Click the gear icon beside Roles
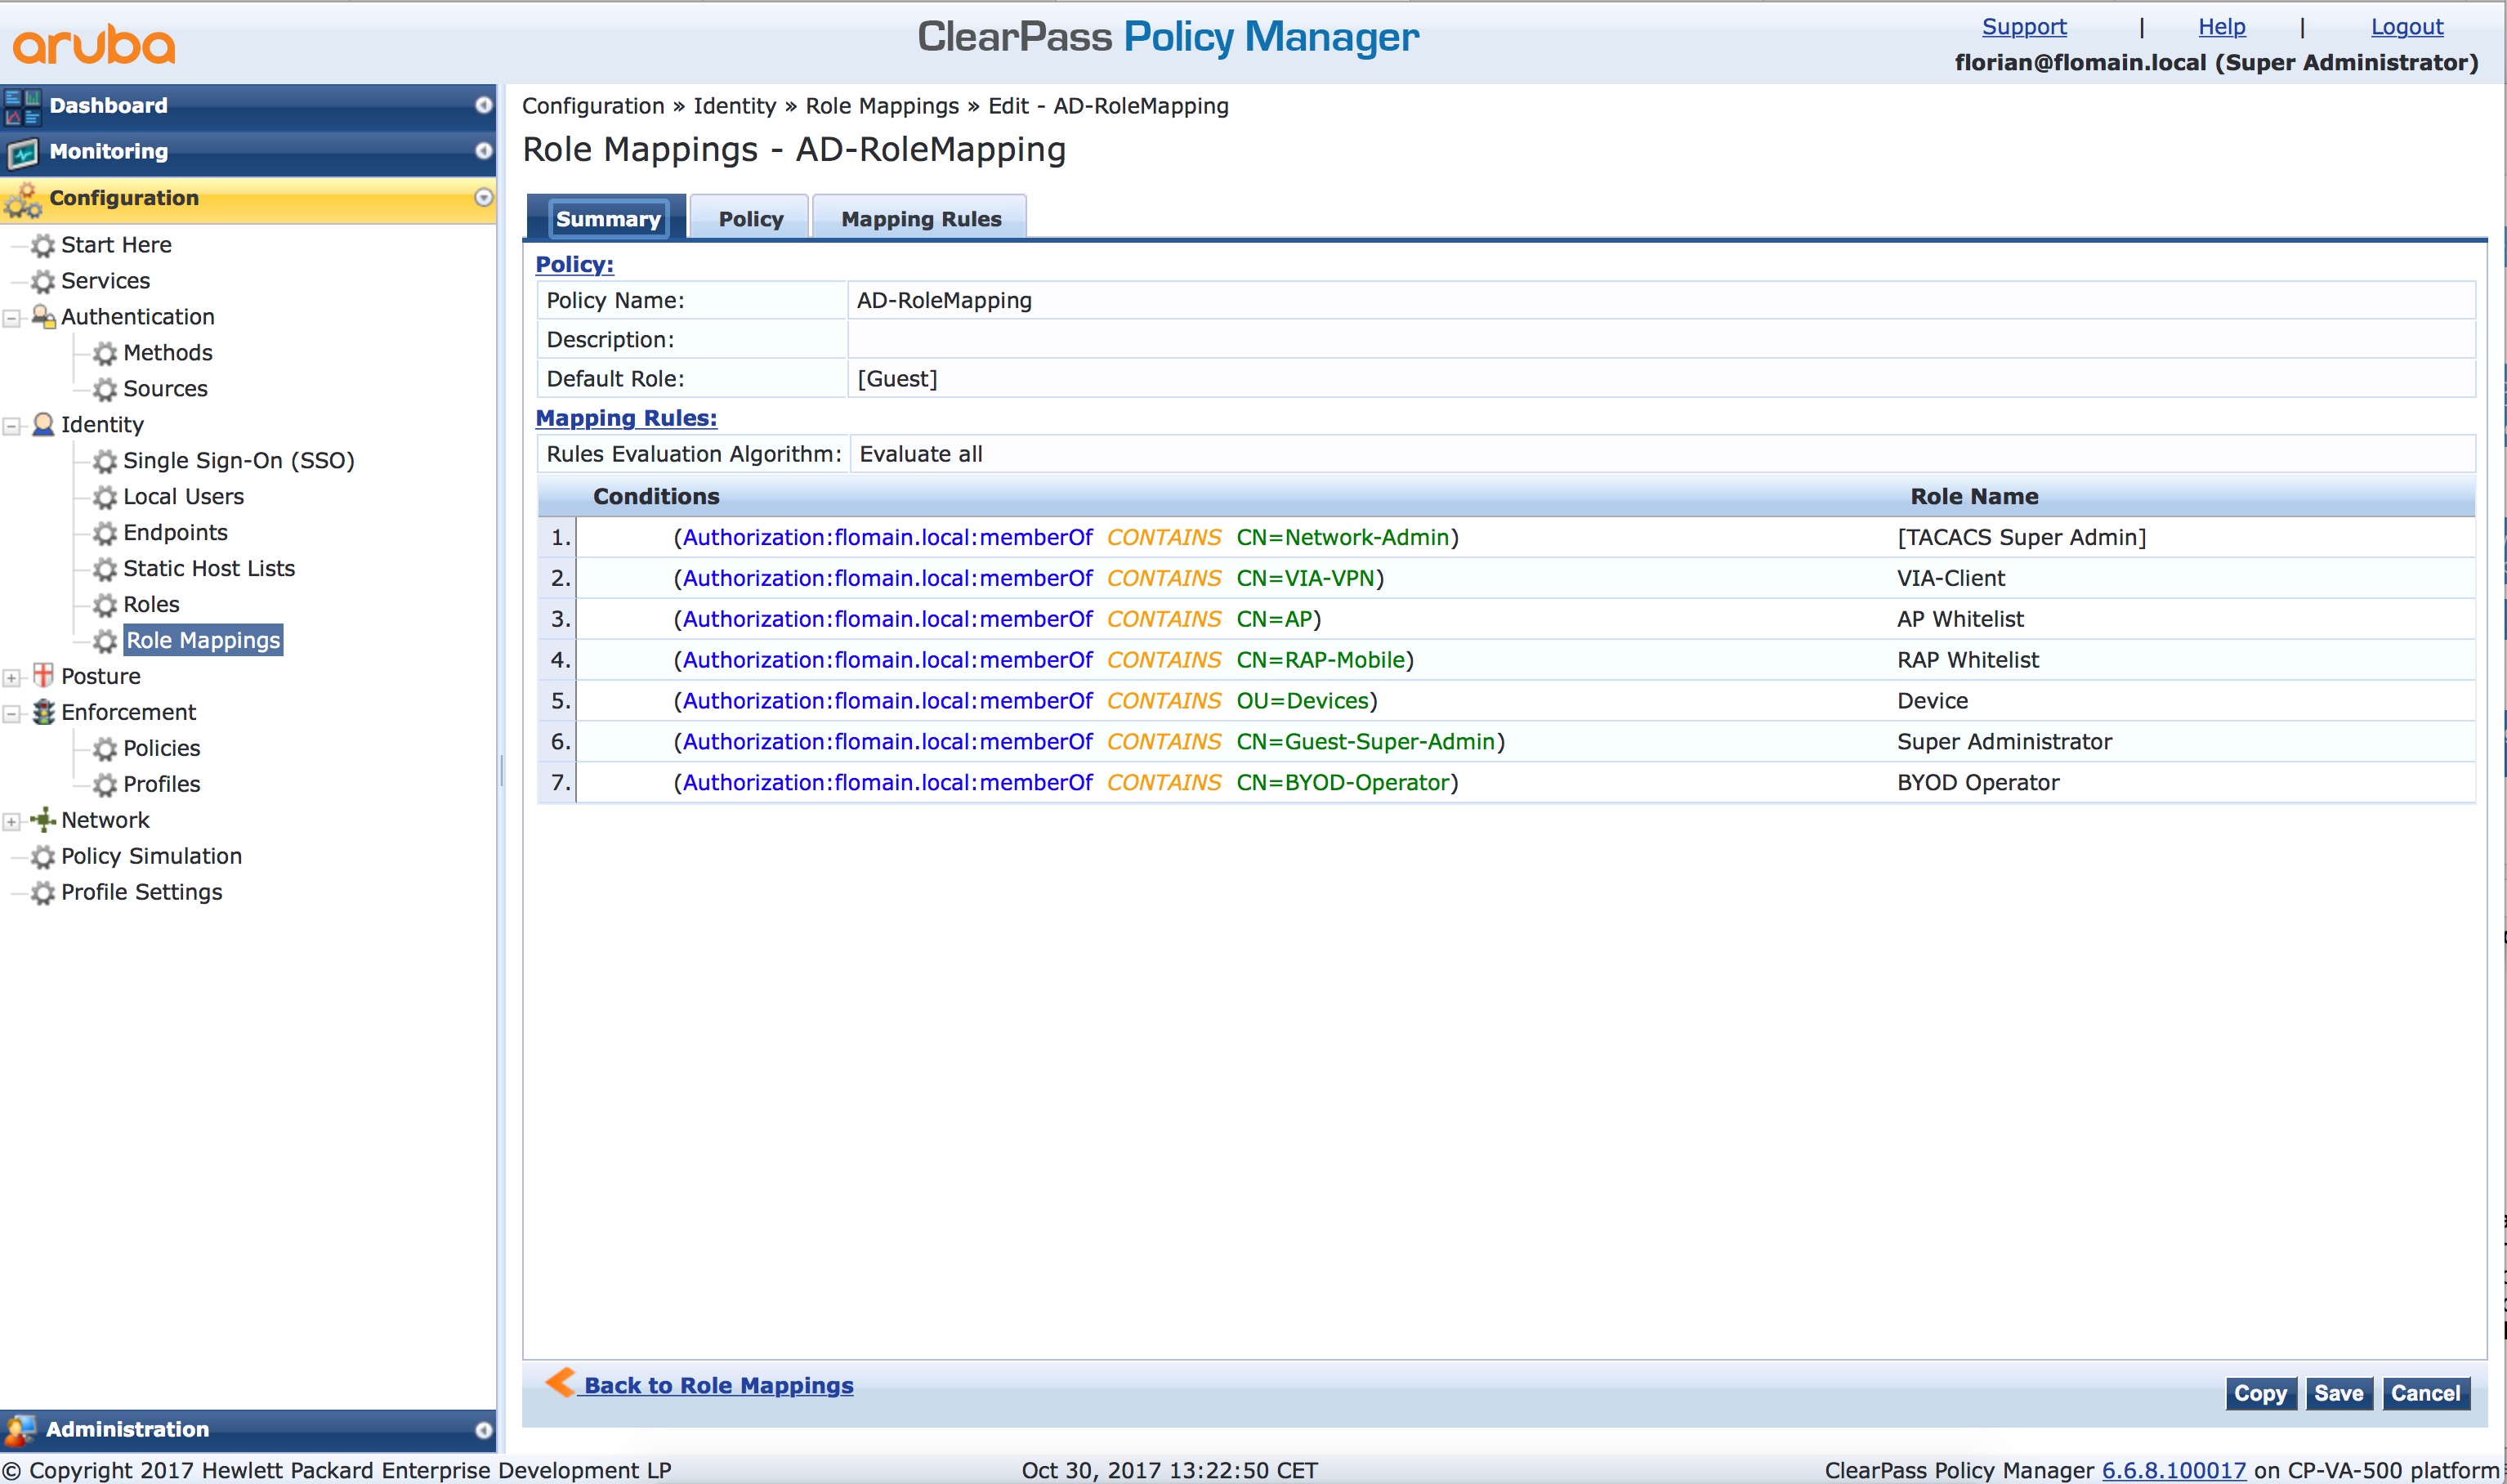 click(105, 605)
